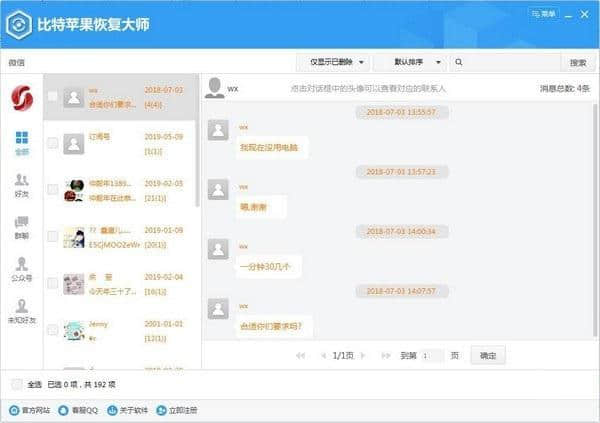600x423 pixels.
Task: Open the 菜单 menu in title bar
Action: click(542, 14)
